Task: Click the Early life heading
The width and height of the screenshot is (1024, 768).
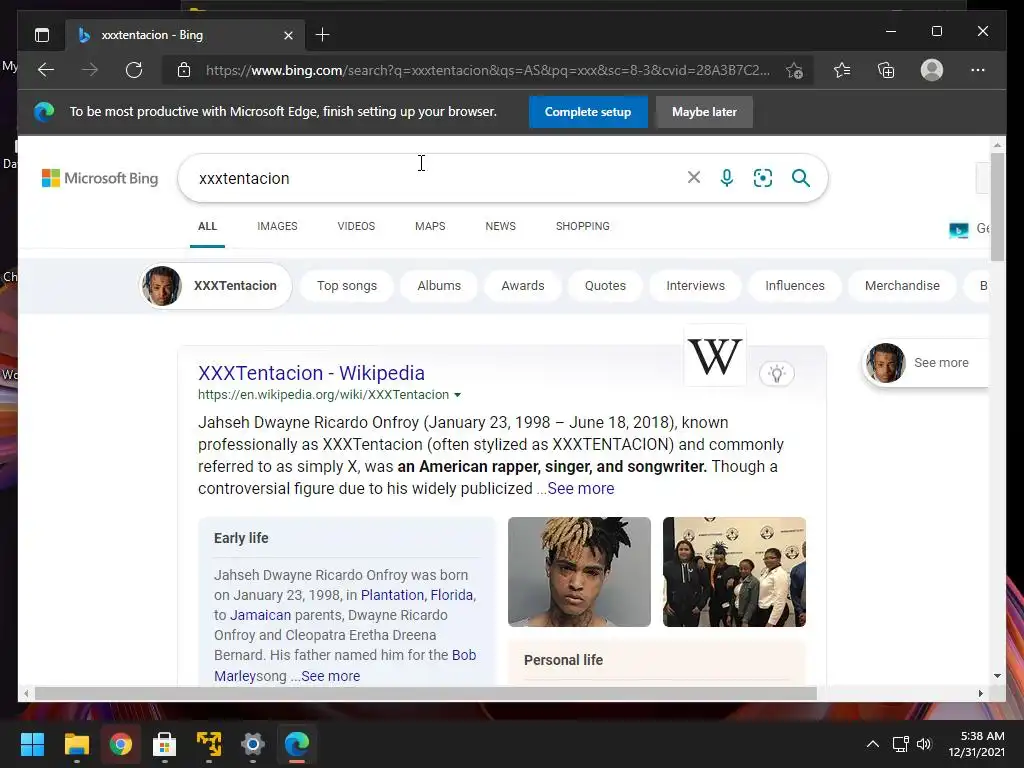Action: [x=241, y=538]
